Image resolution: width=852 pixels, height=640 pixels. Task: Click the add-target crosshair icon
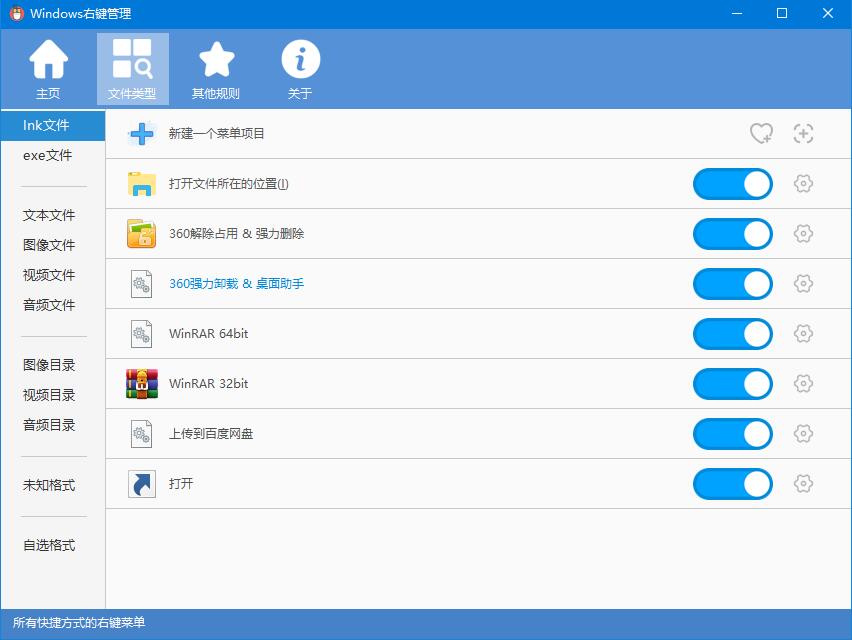coord(803,133)
